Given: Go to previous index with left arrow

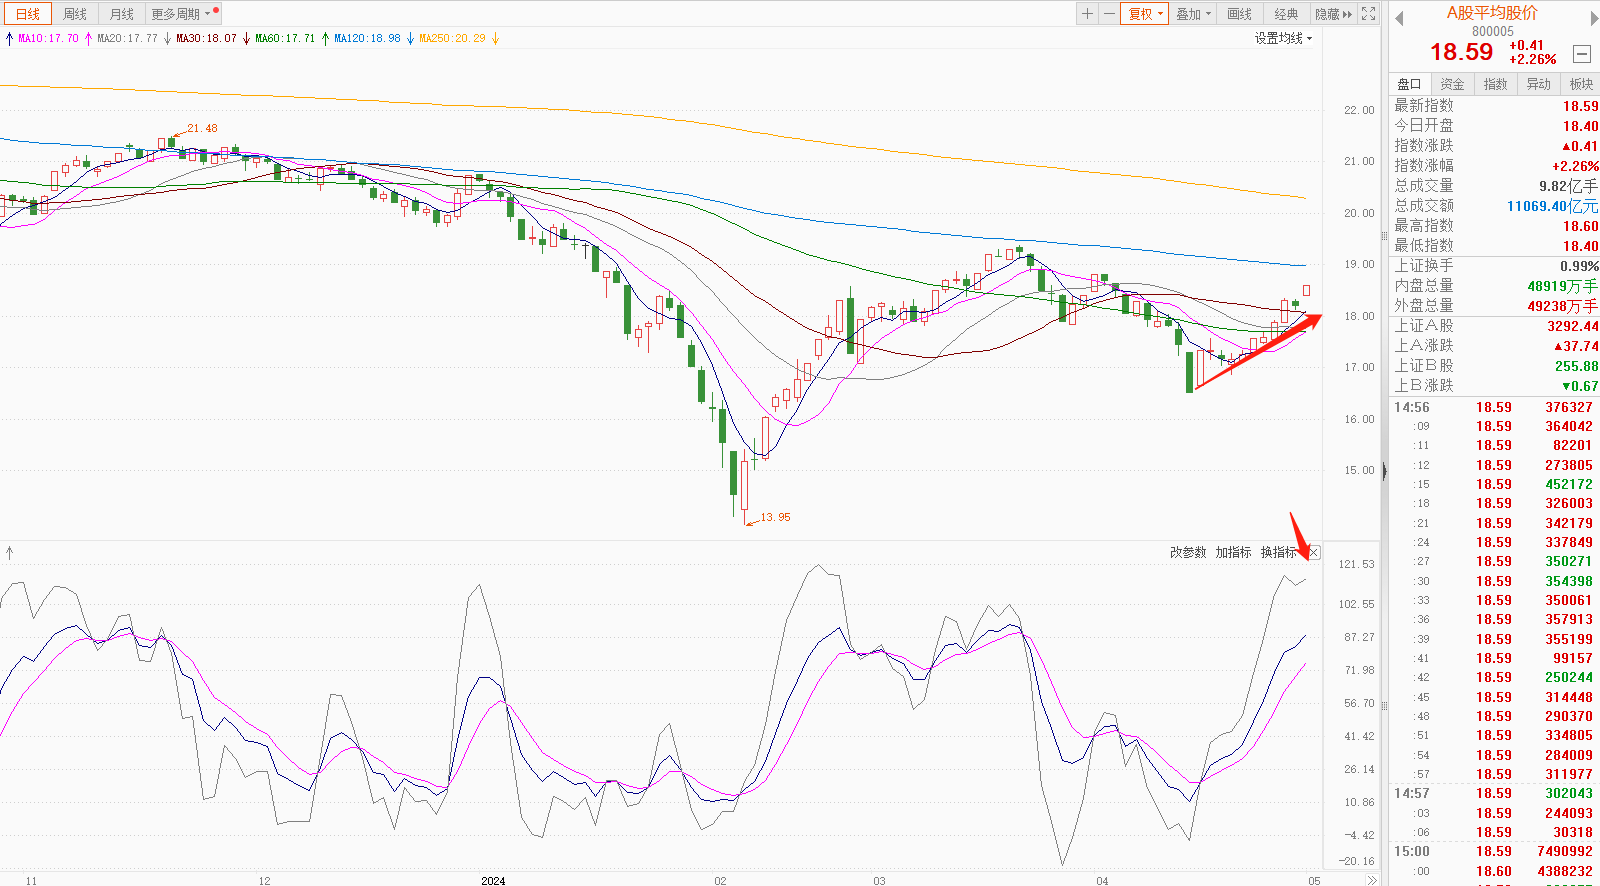Looking at the screenshot, I should (1399, 18).
